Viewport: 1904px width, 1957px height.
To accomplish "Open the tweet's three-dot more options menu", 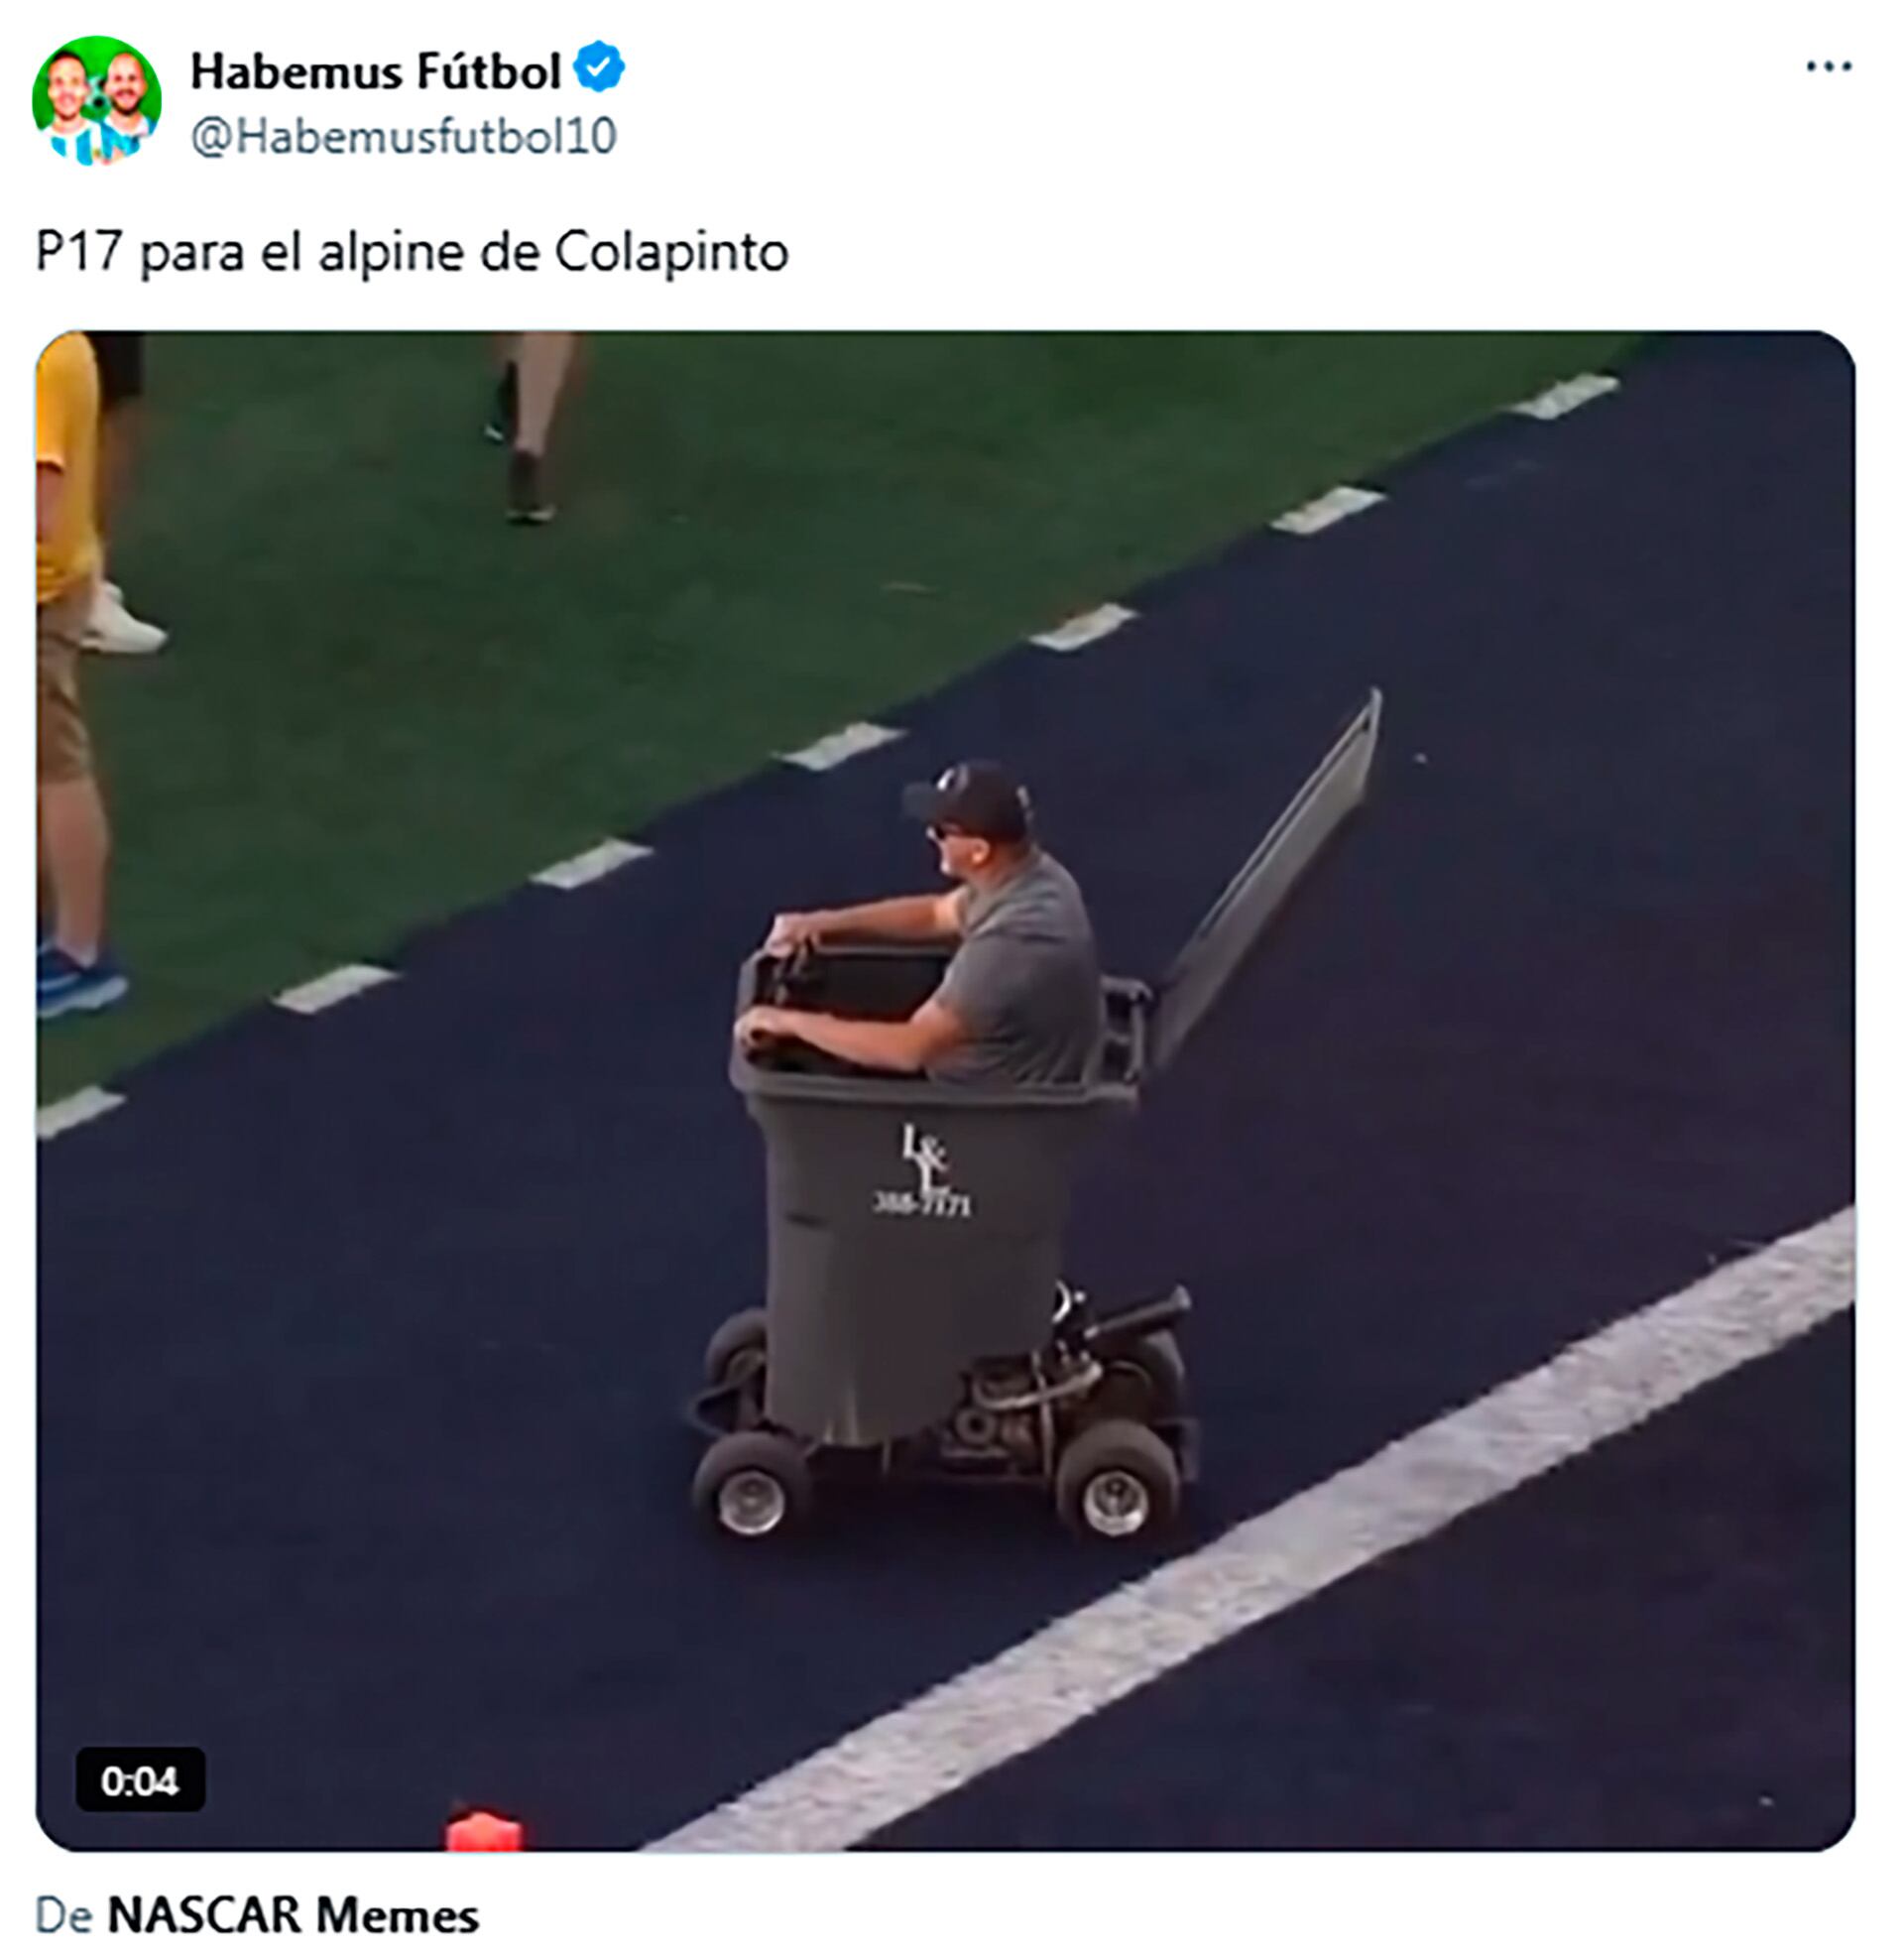I will coord(1828,67).
